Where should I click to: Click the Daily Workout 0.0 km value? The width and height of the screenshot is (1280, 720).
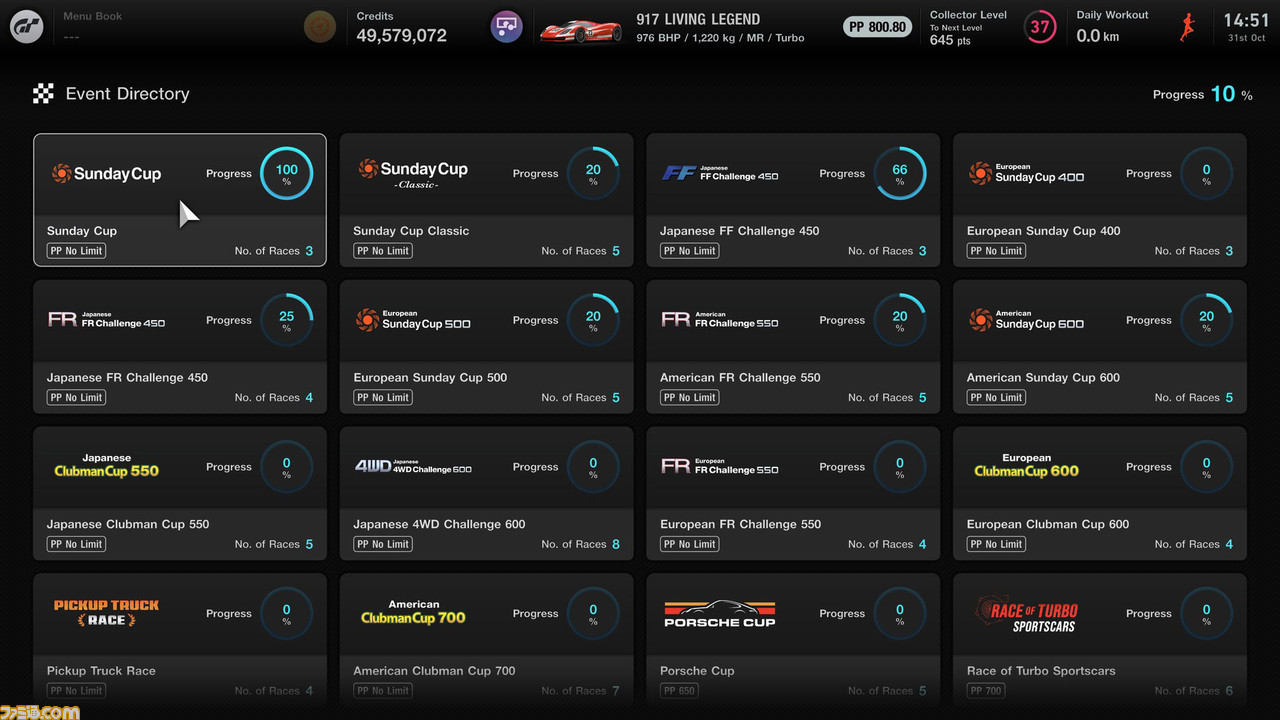pyautogui.click(x=1097, y=36)
